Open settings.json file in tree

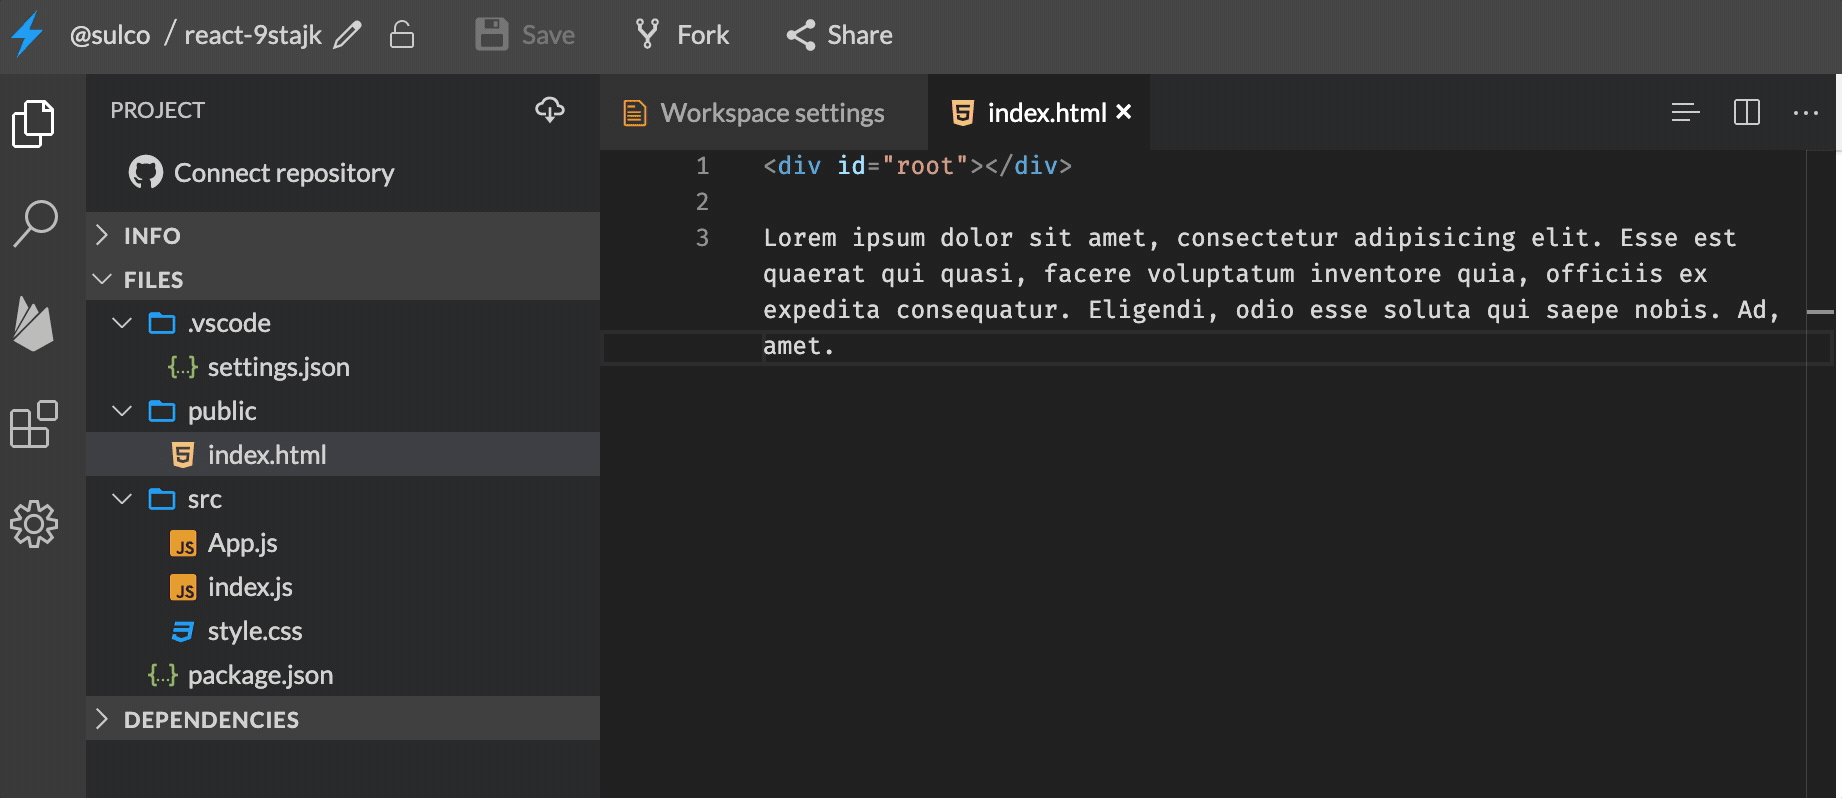[x=343, y=367]
